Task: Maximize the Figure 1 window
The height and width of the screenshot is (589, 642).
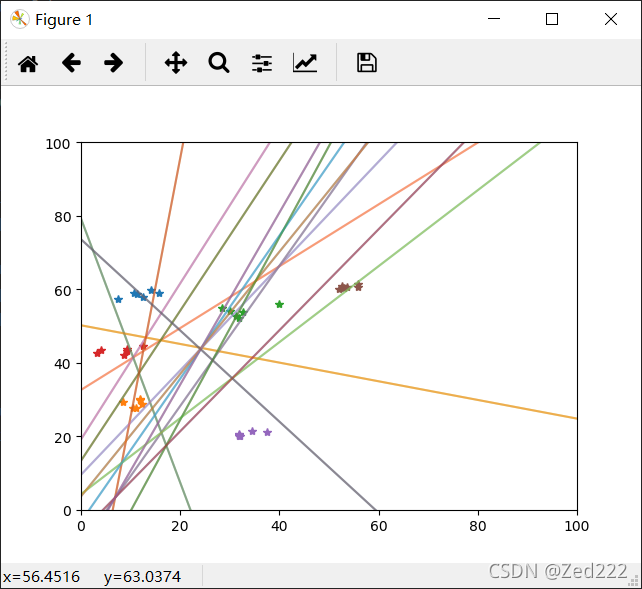Action: (552, 19)
